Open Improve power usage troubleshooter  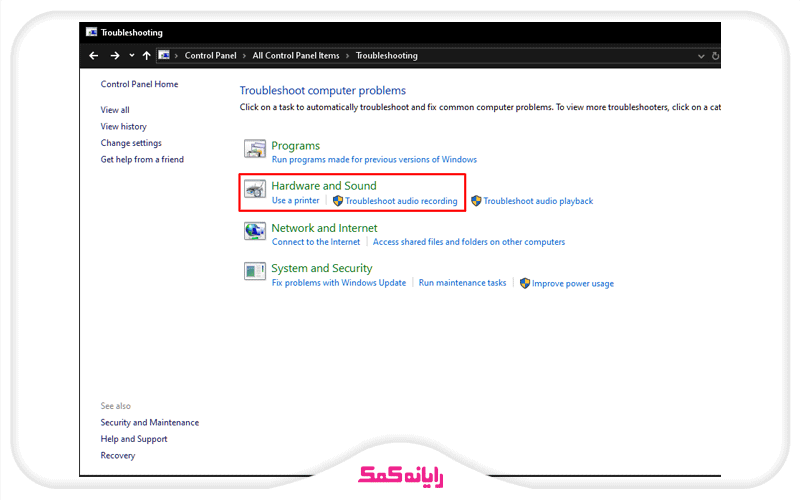tap(573, 284)
